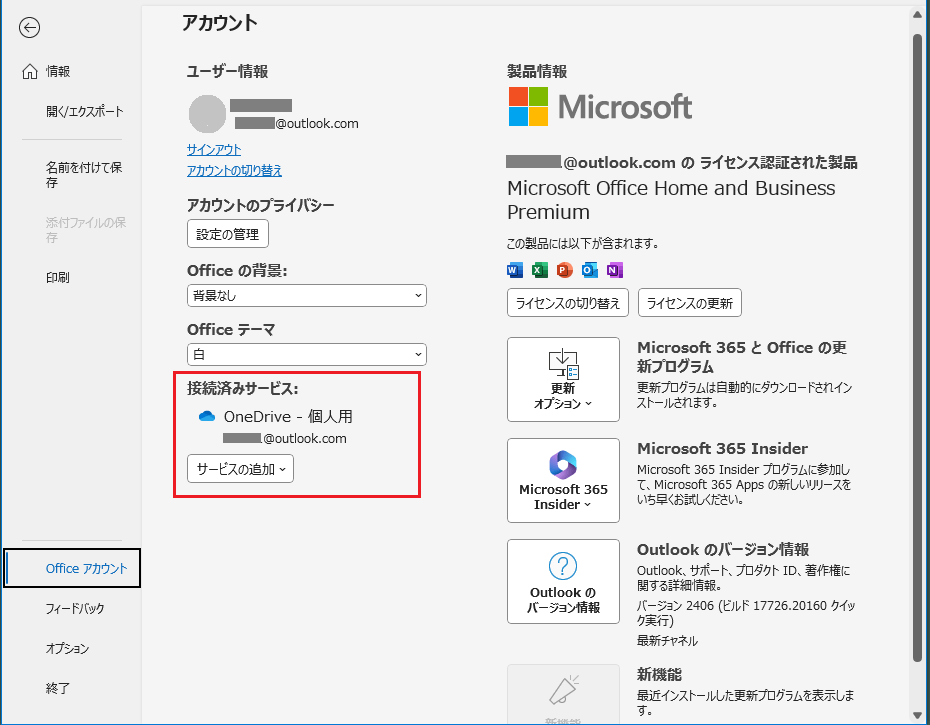Viewport: 930px width, 725px height.
Task: Click the Outlook app icon
Action: coord(590,271)
